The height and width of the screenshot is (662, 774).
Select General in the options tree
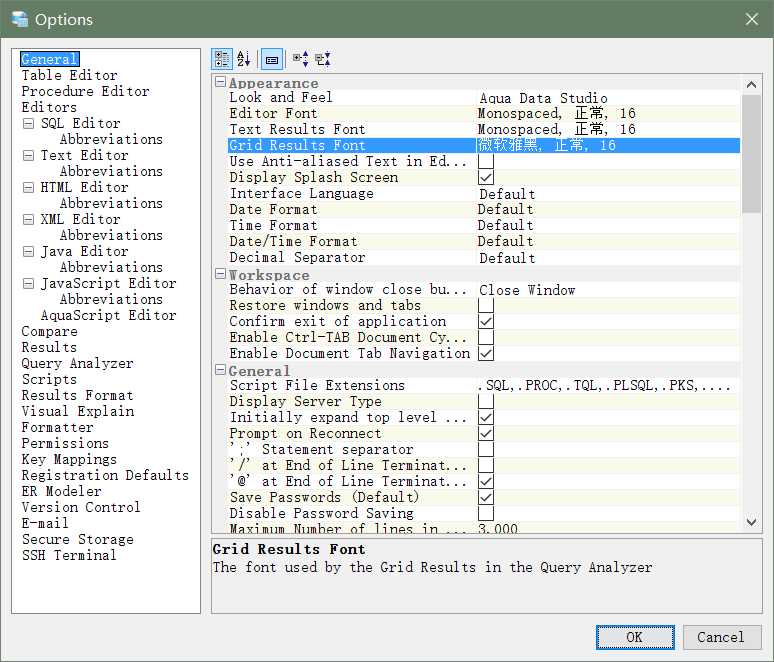point(49,59)
